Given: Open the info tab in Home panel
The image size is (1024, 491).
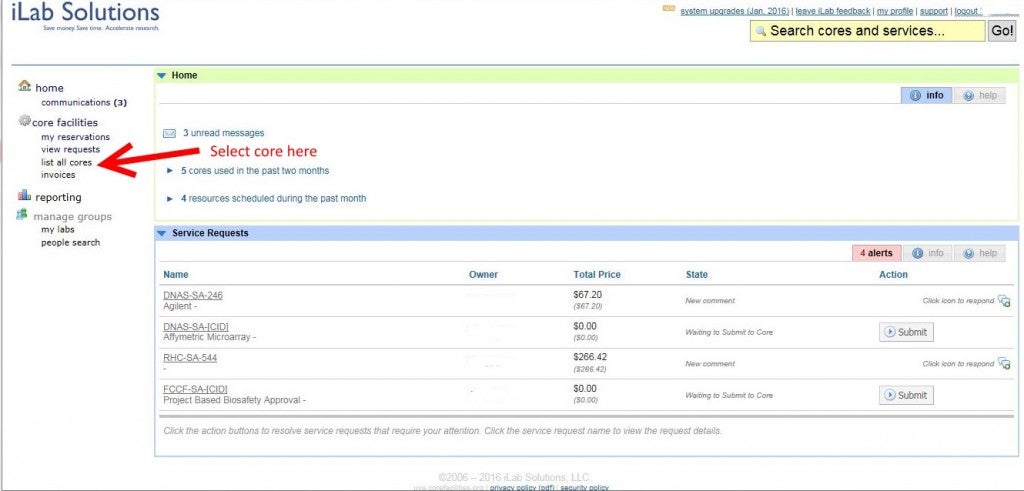Looking at the screenshot, I should 927,95.
